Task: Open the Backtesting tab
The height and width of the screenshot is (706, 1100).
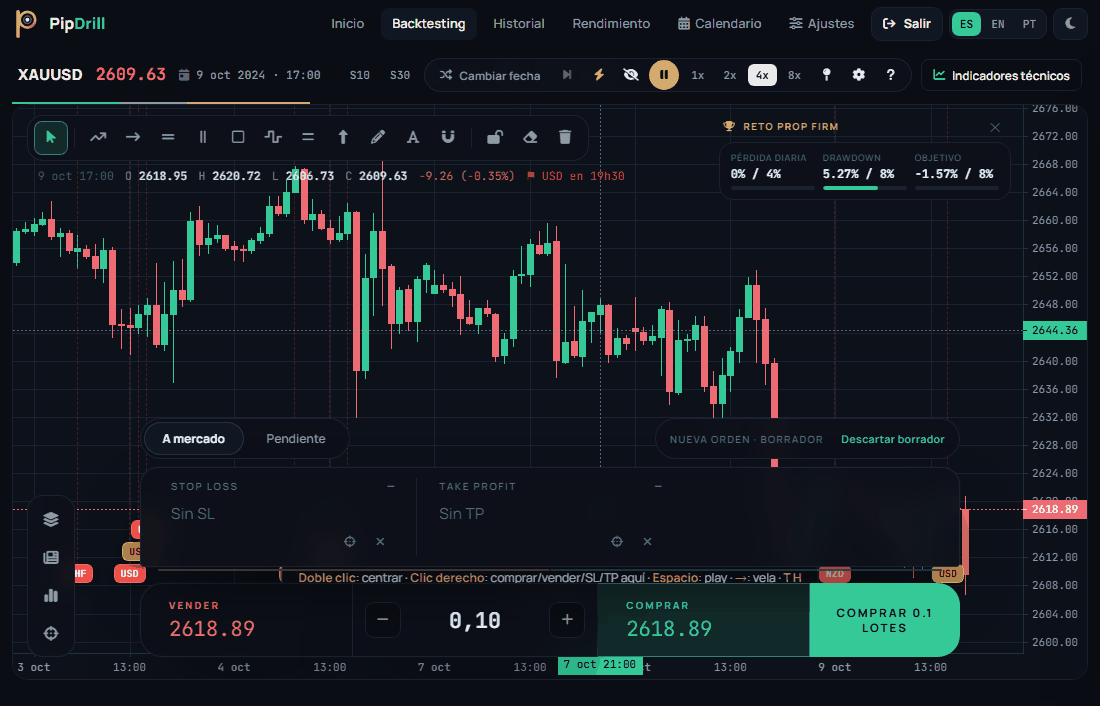Action: pos(429,24)
